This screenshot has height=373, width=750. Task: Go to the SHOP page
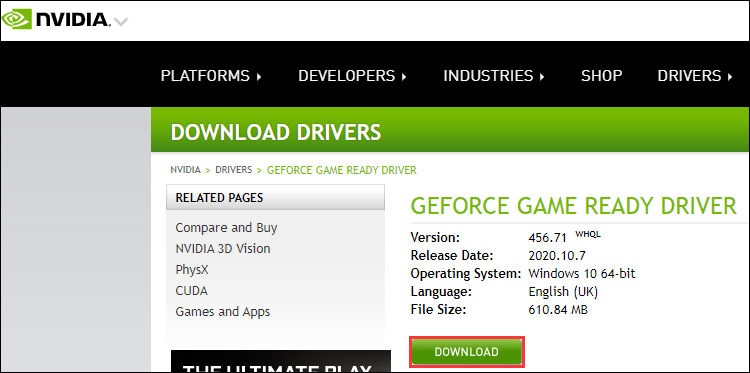[601, 76]
